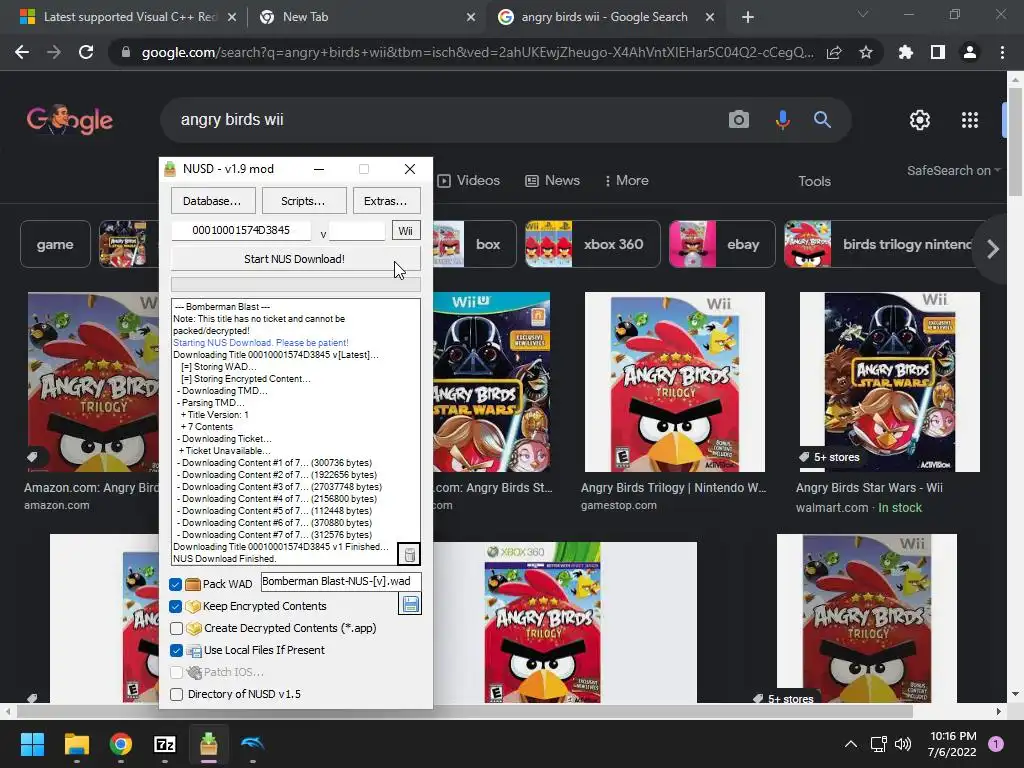Close the New Tab tab

[x=471, y=18]
